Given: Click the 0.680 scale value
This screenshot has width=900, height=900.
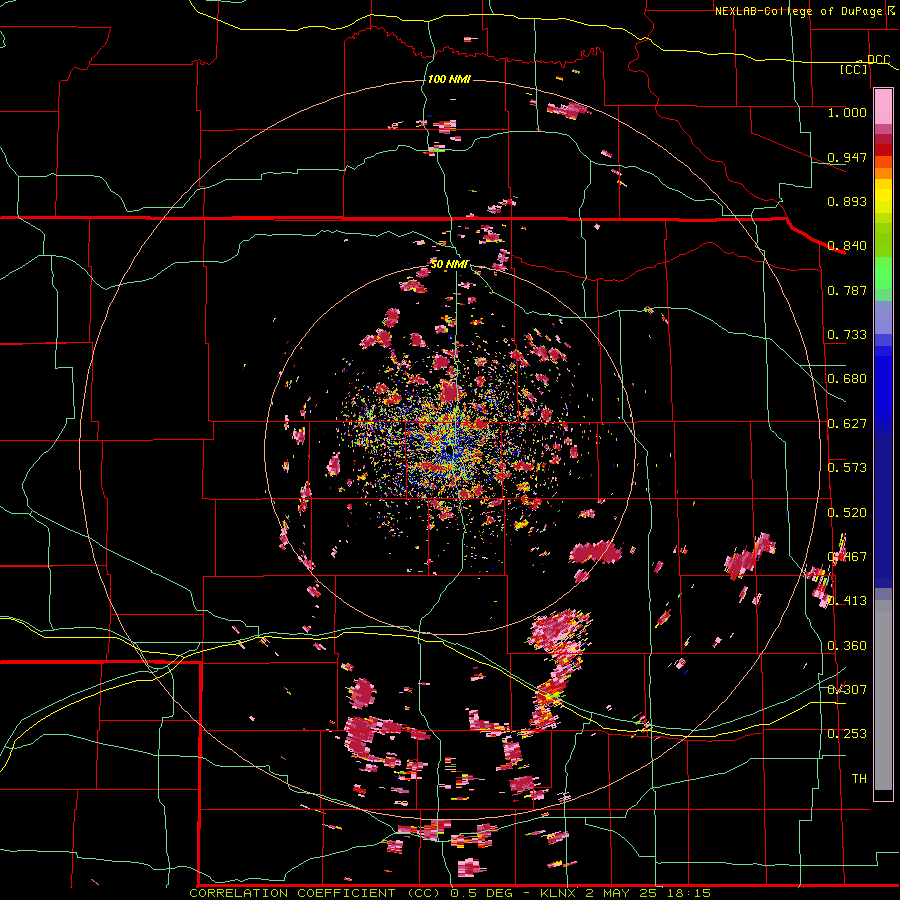Looking at the screenshot, I should coord(847,379).
